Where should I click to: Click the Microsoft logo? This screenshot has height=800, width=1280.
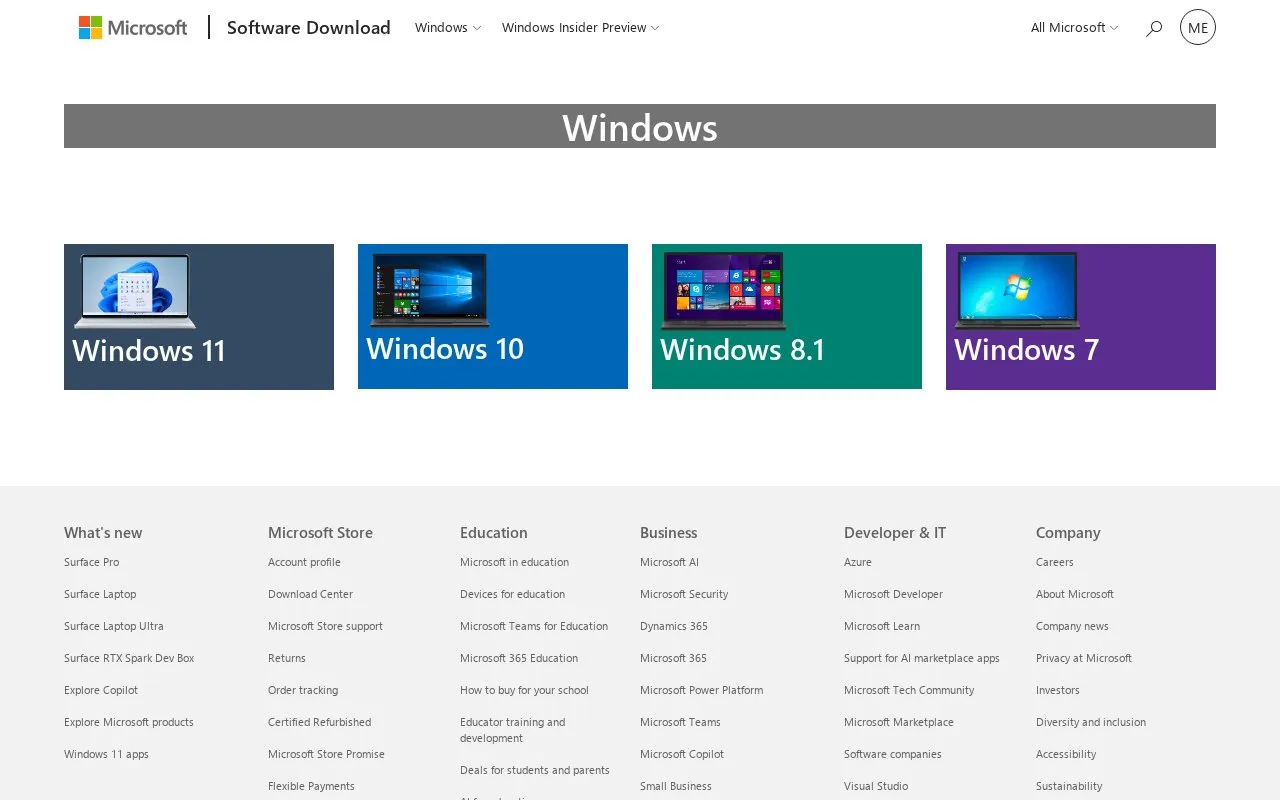pos(133,28)
